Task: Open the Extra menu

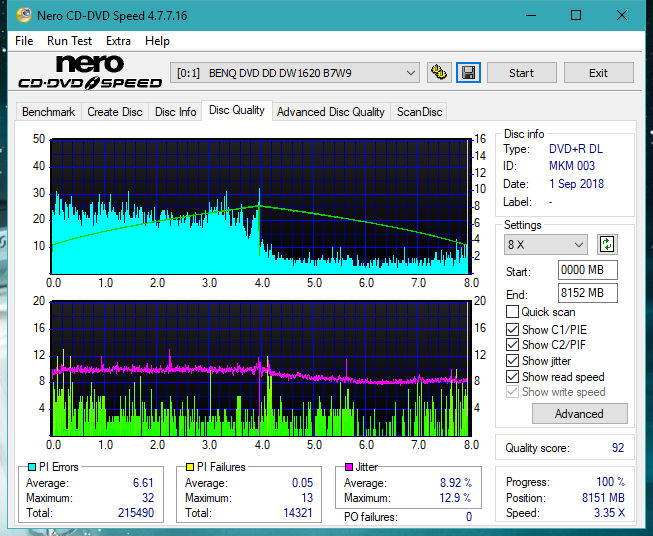Action: coord(118,41)
